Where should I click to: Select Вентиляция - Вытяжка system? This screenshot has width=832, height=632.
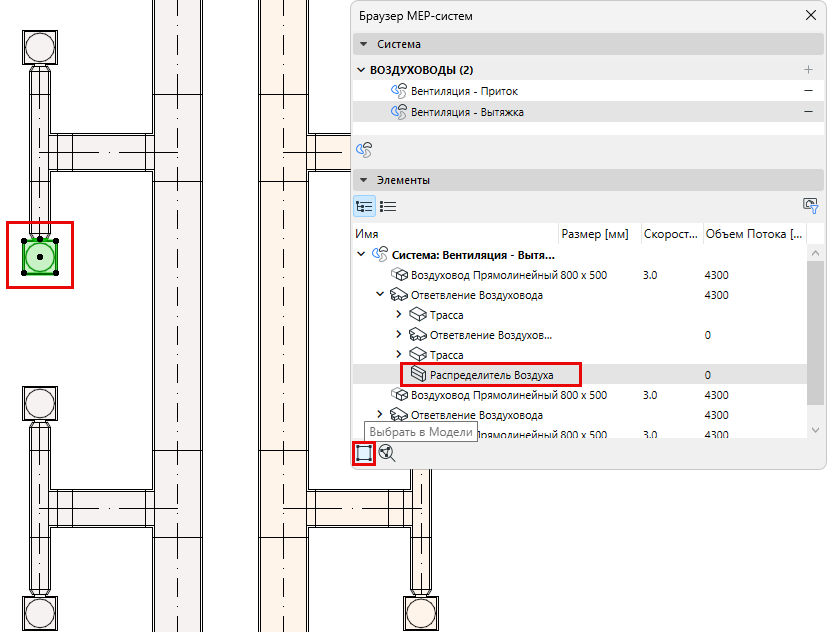[588, 111]
